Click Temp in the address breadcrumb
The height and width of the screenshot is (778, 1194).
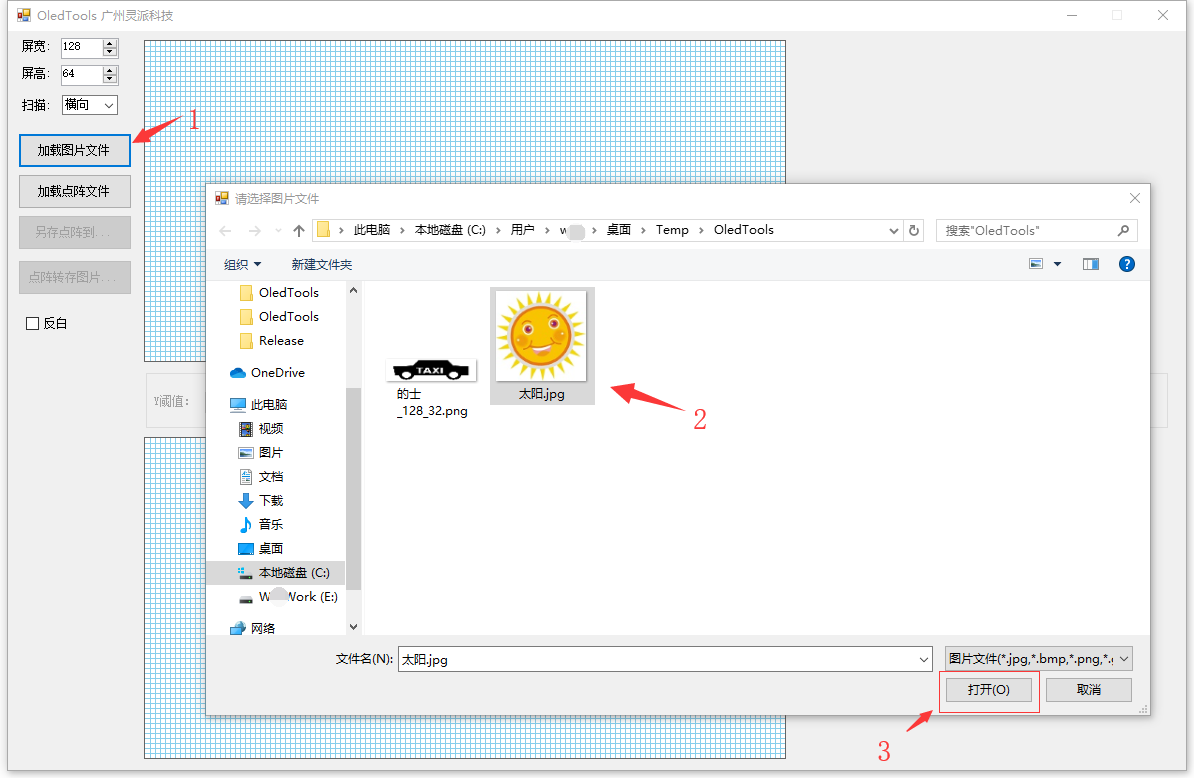[672, 230]
